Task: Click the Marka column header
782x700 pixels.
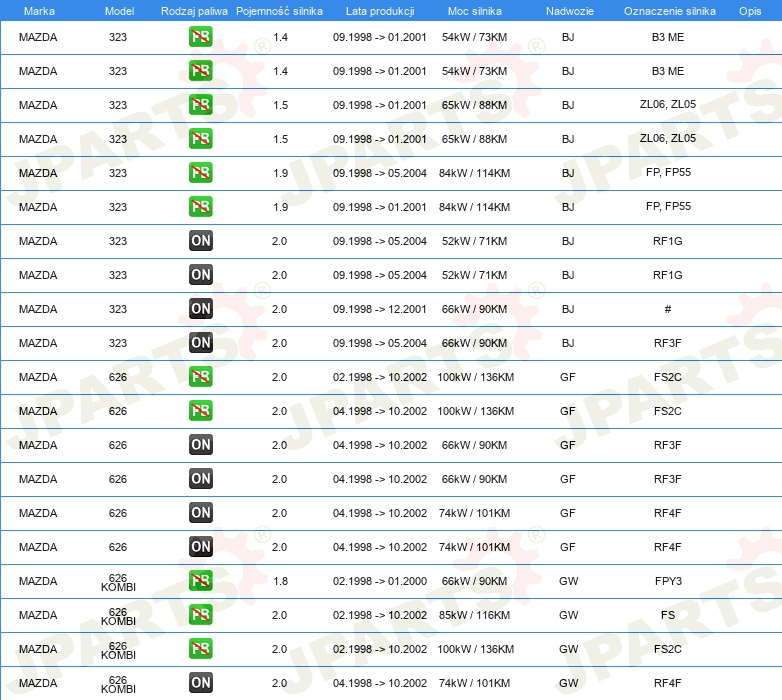Action: click(39, 11)
